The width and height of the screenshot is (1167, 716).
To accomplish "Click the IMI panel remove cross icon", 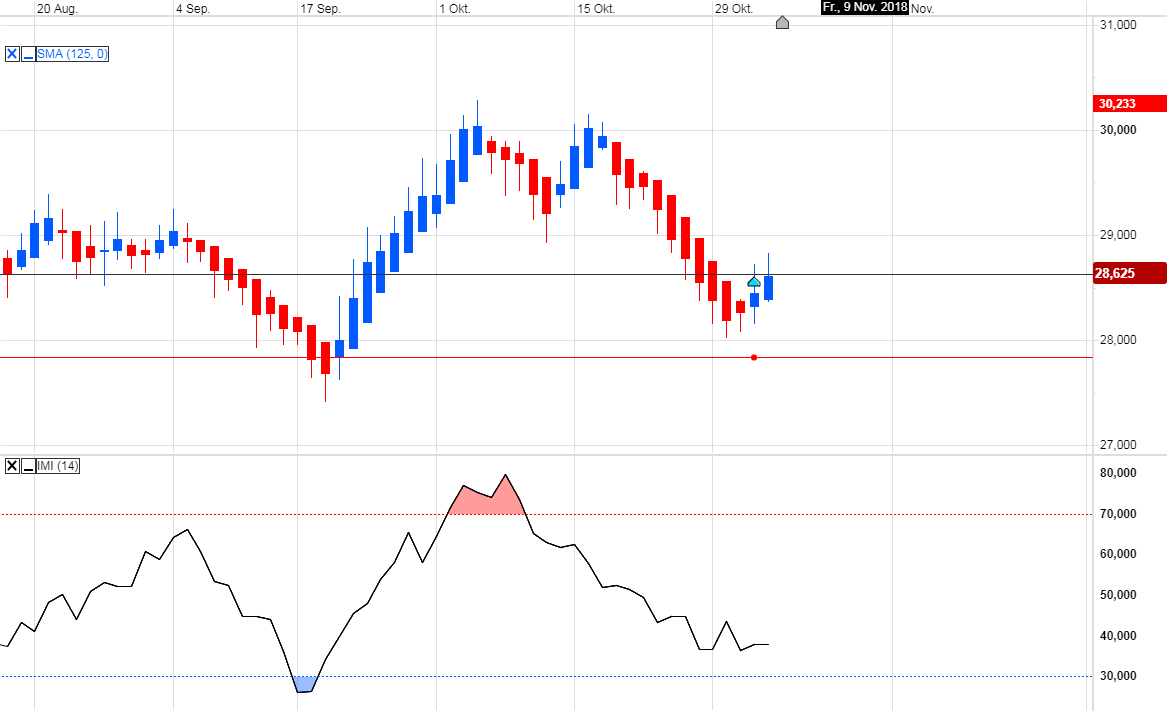I will [x=11, y=466].
